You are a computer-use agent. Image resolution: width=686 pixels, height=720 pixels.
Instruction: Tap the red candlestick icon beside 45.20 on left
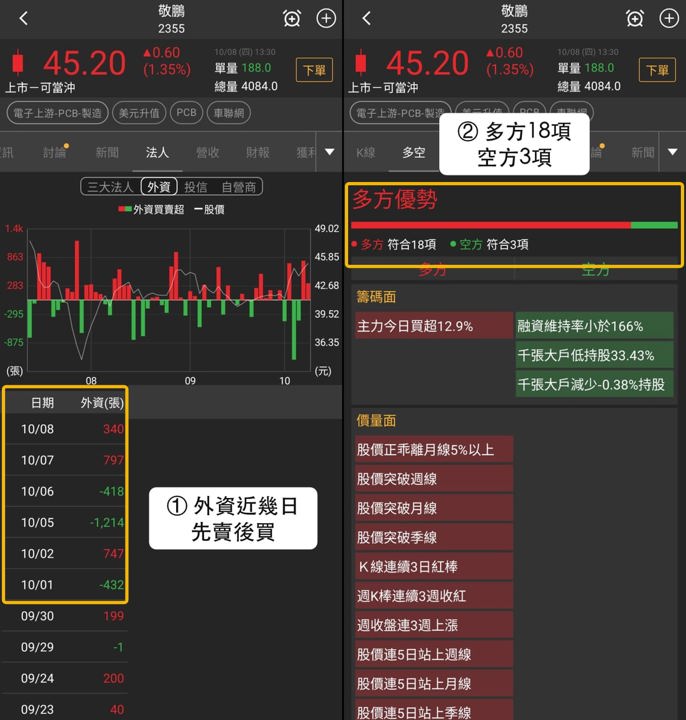tap(17, 62)
